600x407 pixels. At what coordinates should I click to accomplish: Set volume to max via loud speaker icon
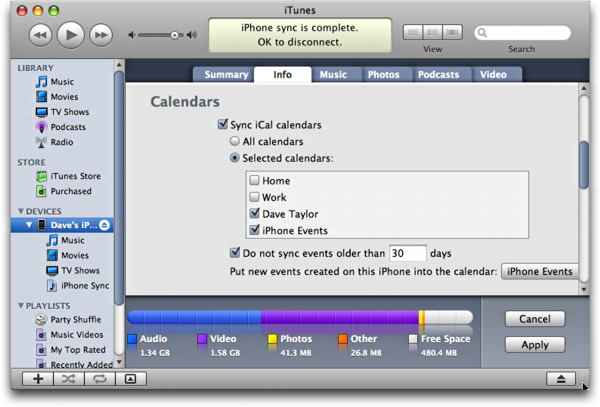[x=192, y=35]
